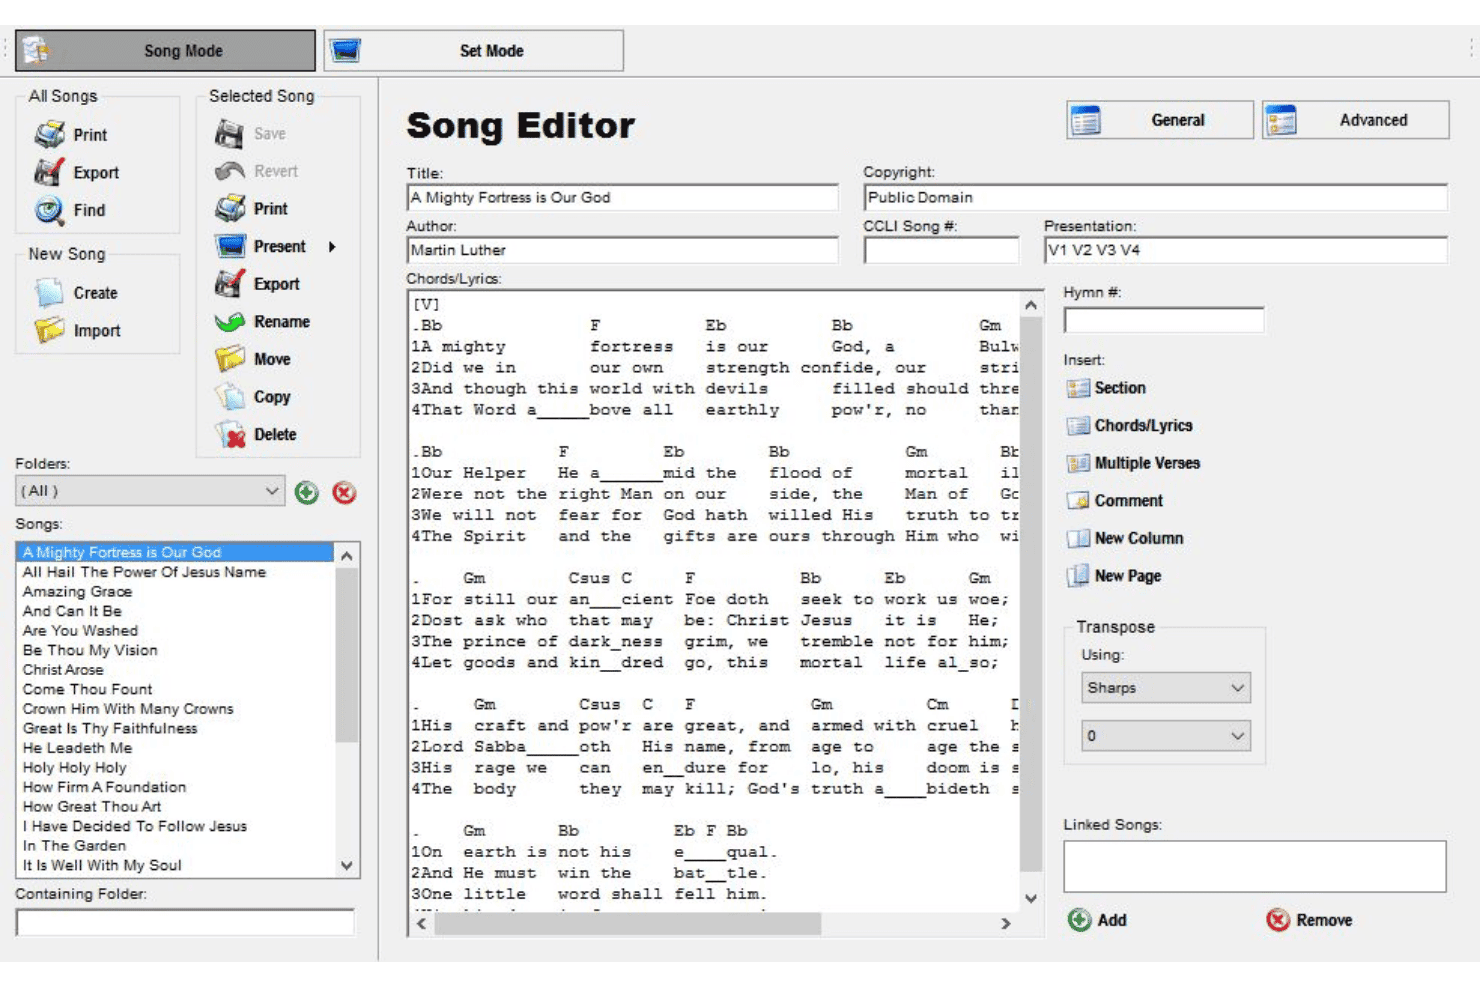Viewport: 1480px width, 987px height.
Task: Import a song from folder icon
Action: (x=49, y=331)
